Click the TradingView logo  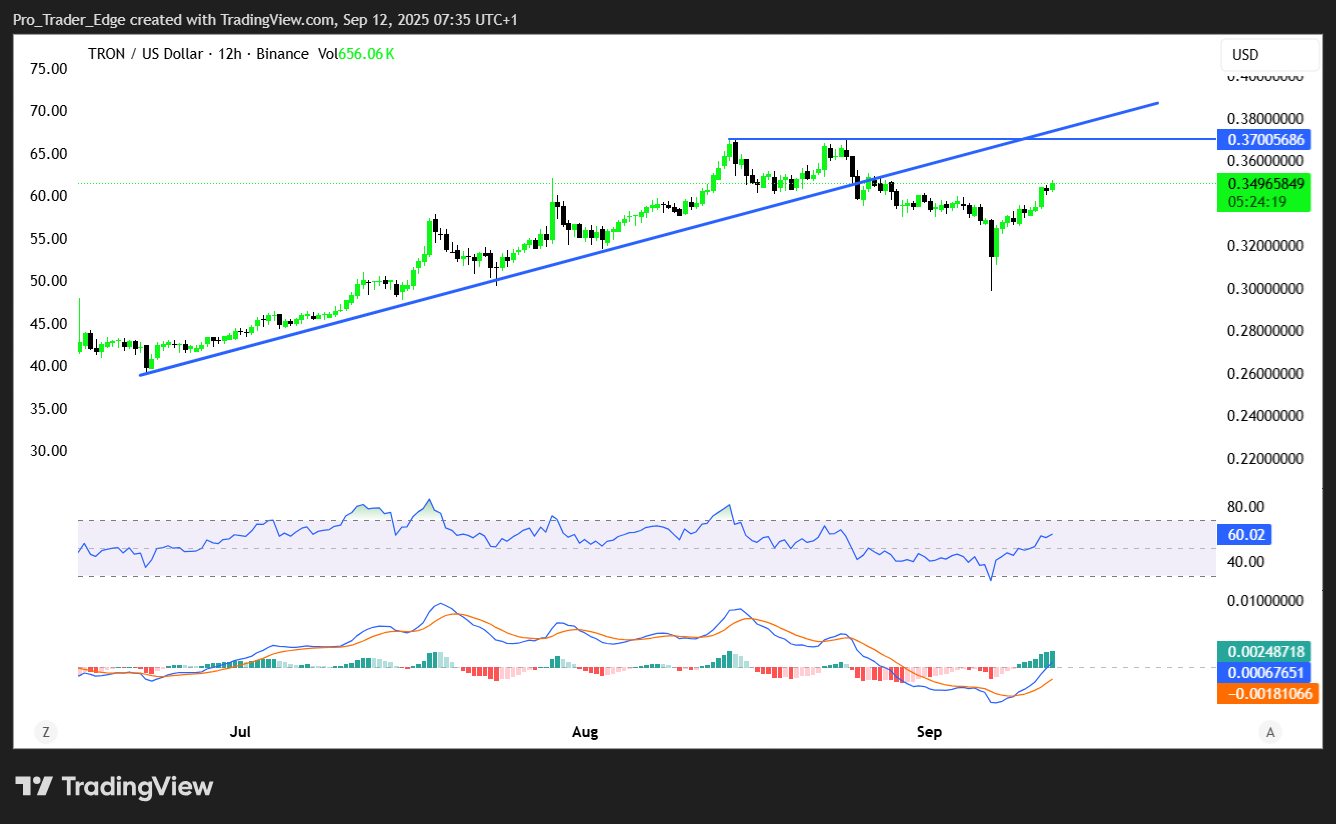click(x=114, y=787)
